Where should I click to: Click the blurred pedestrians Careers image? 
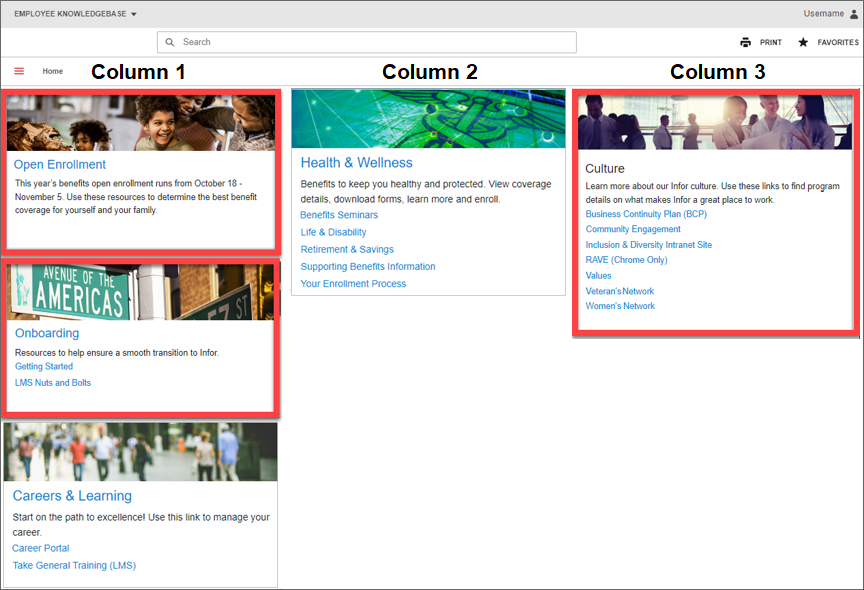(x=141, y=452)
